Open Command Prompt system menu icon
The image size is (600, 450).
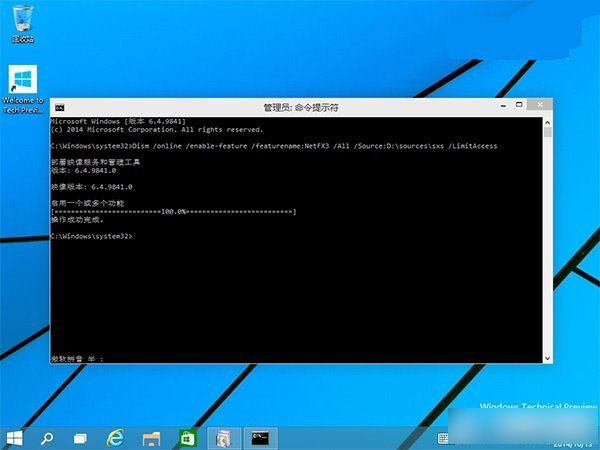59,107
